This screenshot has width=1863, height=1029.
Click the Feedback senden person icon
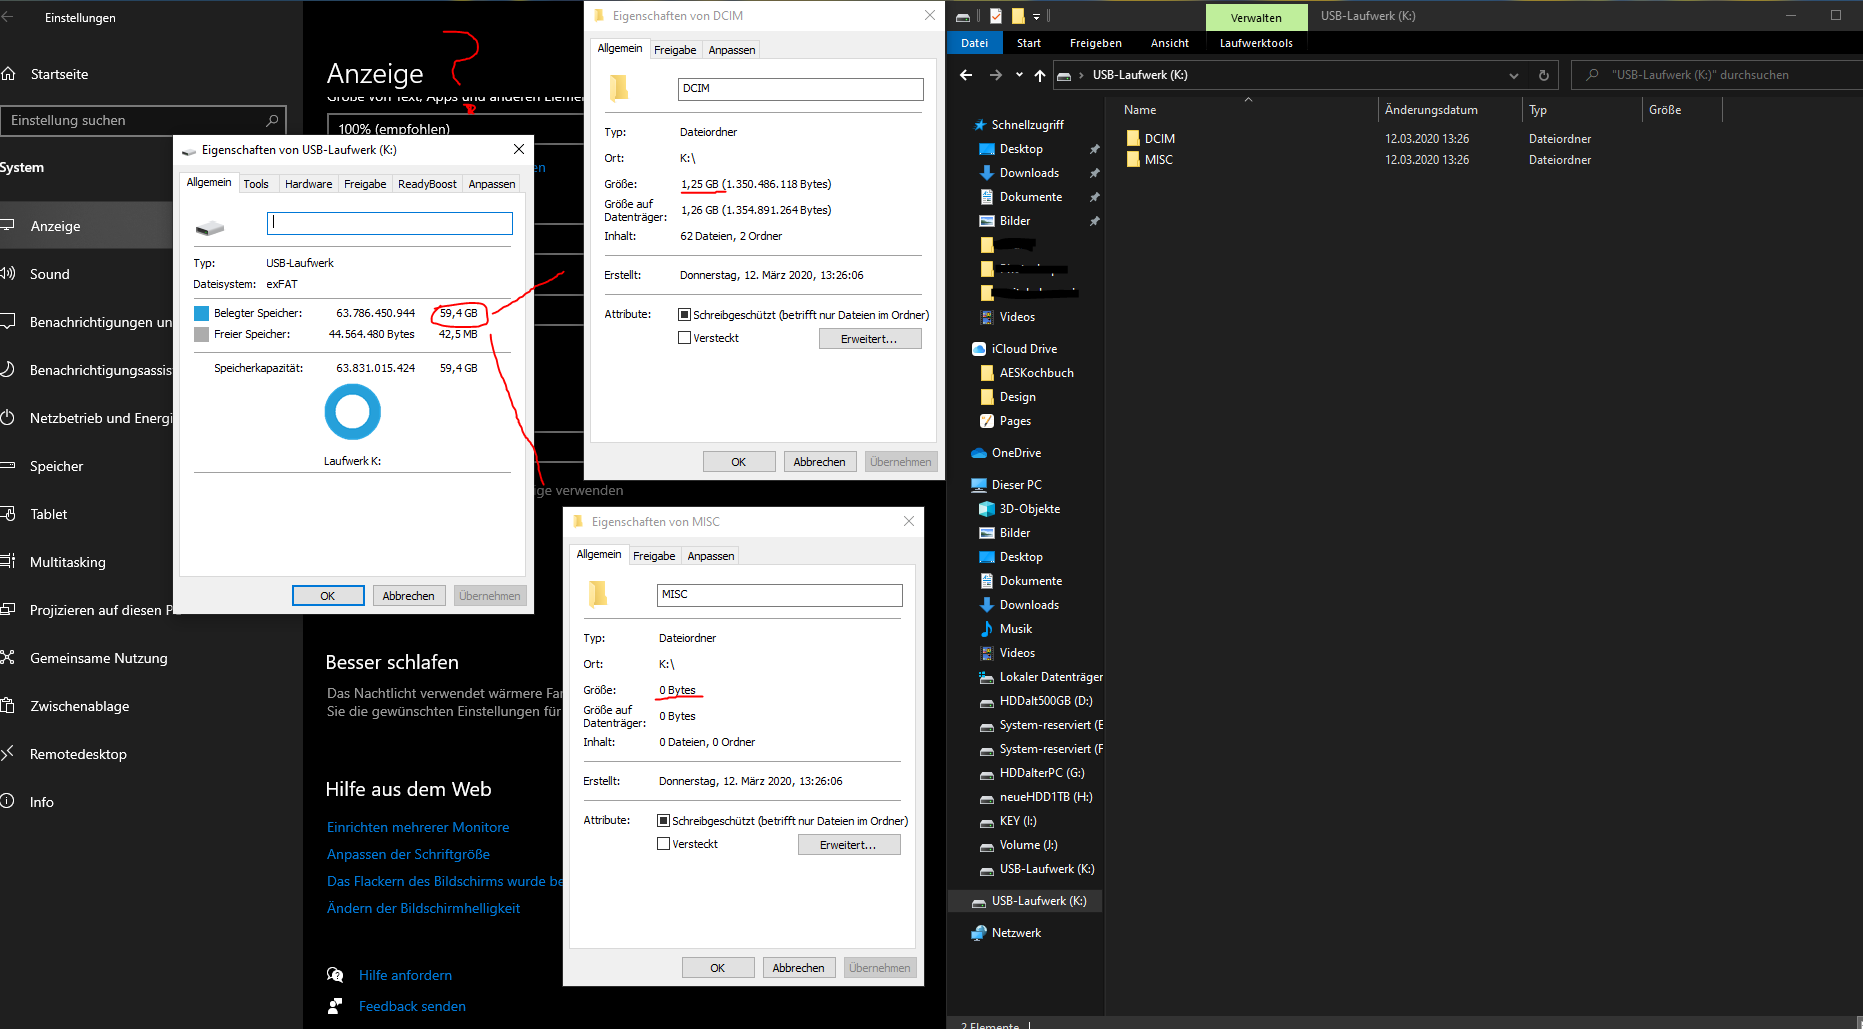tap(335, 1006)
